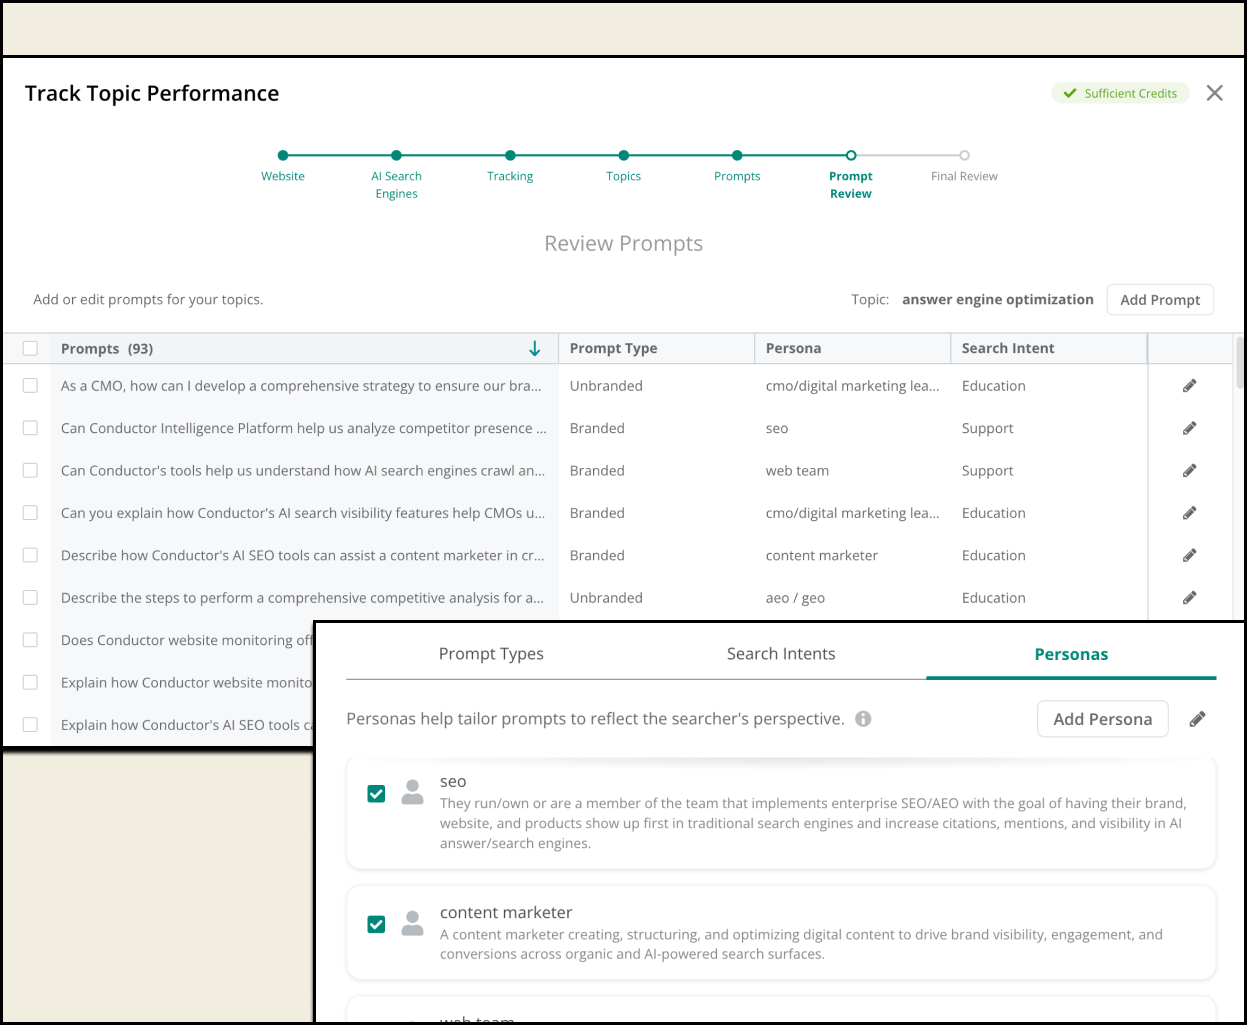Click the content marketer persona card title
1247x1025 pixels.
[506, 912]
